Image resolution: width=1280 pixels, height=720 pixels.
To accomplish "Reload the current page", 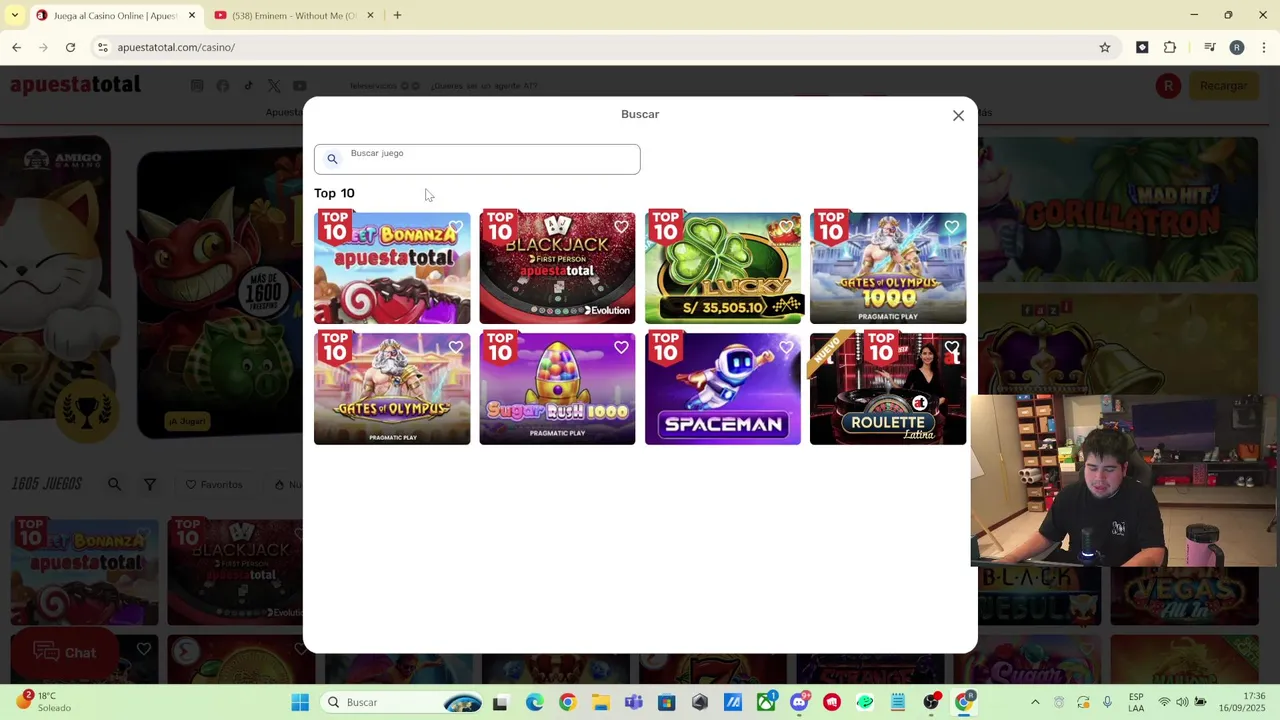I will point(70,47).
